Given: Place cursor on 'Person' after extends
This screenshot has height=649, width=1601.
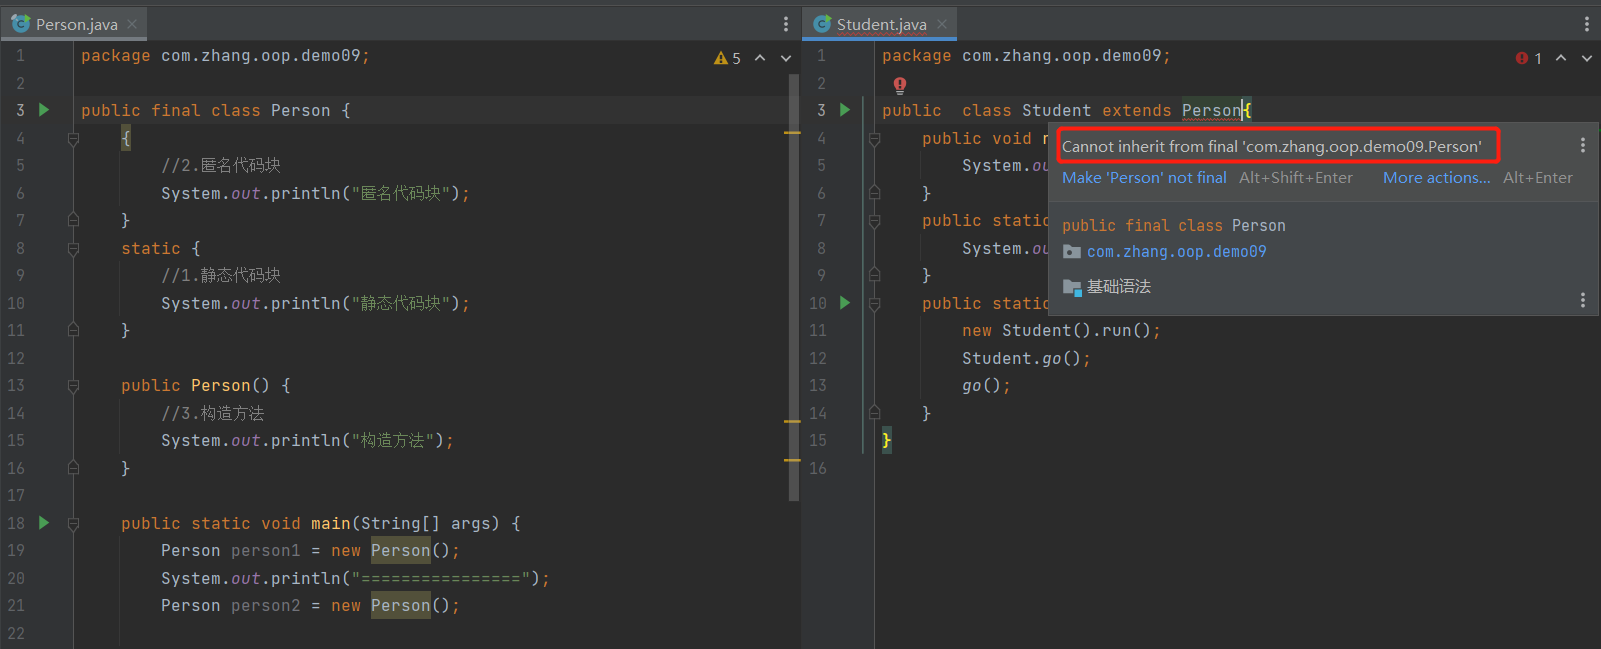Looking at the screenshot, I should 1211,110.
